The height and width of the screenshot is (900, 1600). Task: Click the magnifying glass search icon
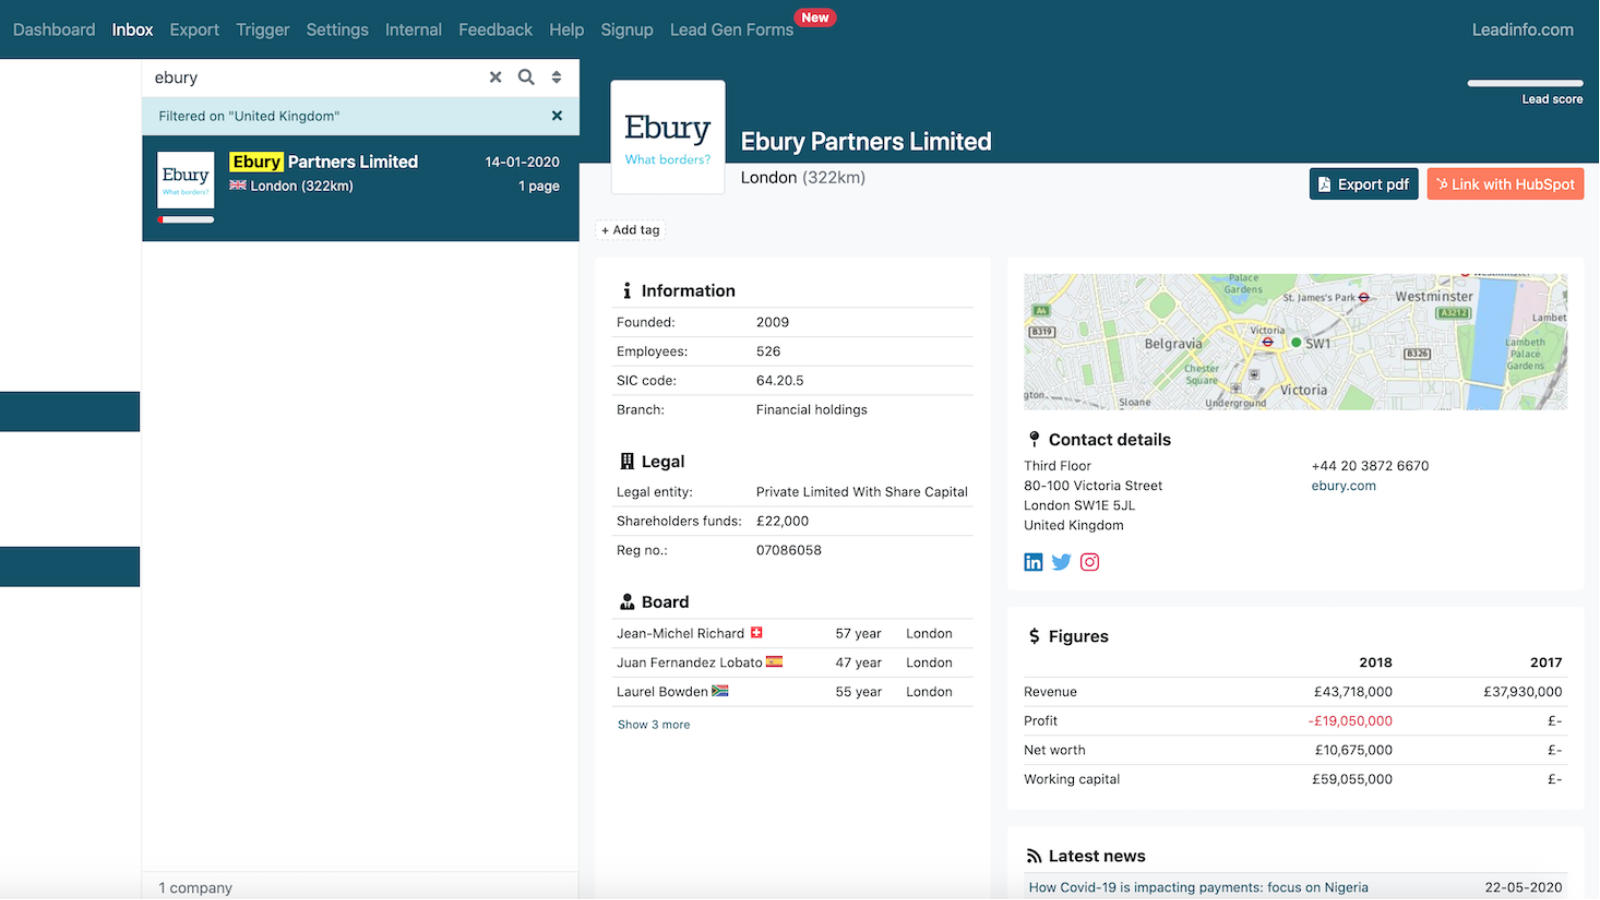[x=526, y=77]
